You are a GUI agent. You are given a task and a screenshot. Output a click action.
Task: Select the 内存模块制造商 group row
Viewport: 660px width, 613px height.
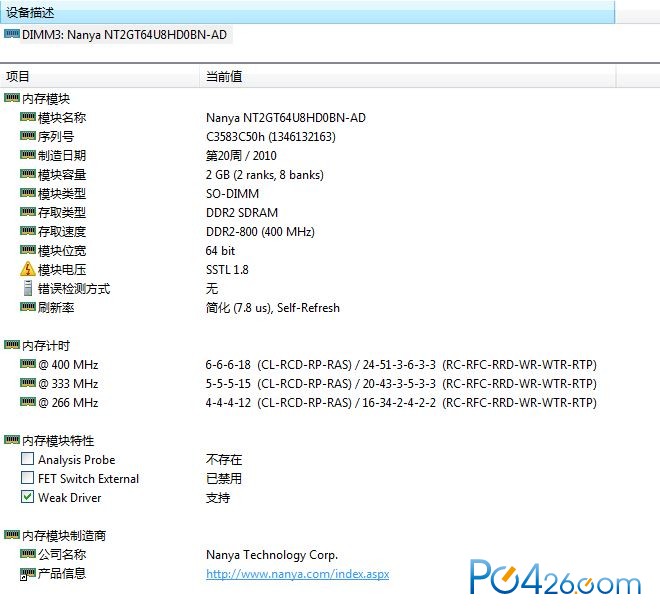click(64, 536)
